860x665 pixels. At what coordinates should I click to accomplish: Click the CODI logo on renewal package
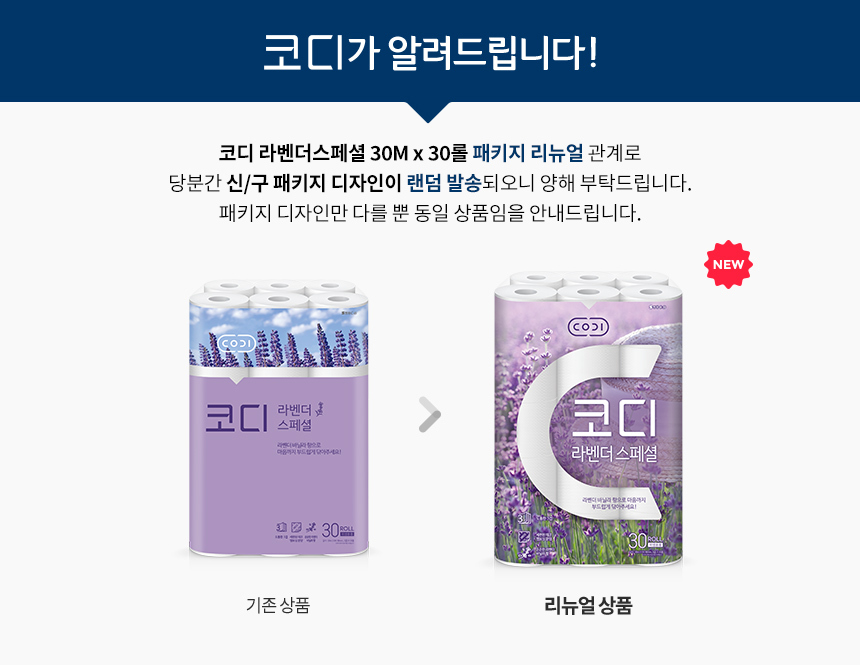589,328
